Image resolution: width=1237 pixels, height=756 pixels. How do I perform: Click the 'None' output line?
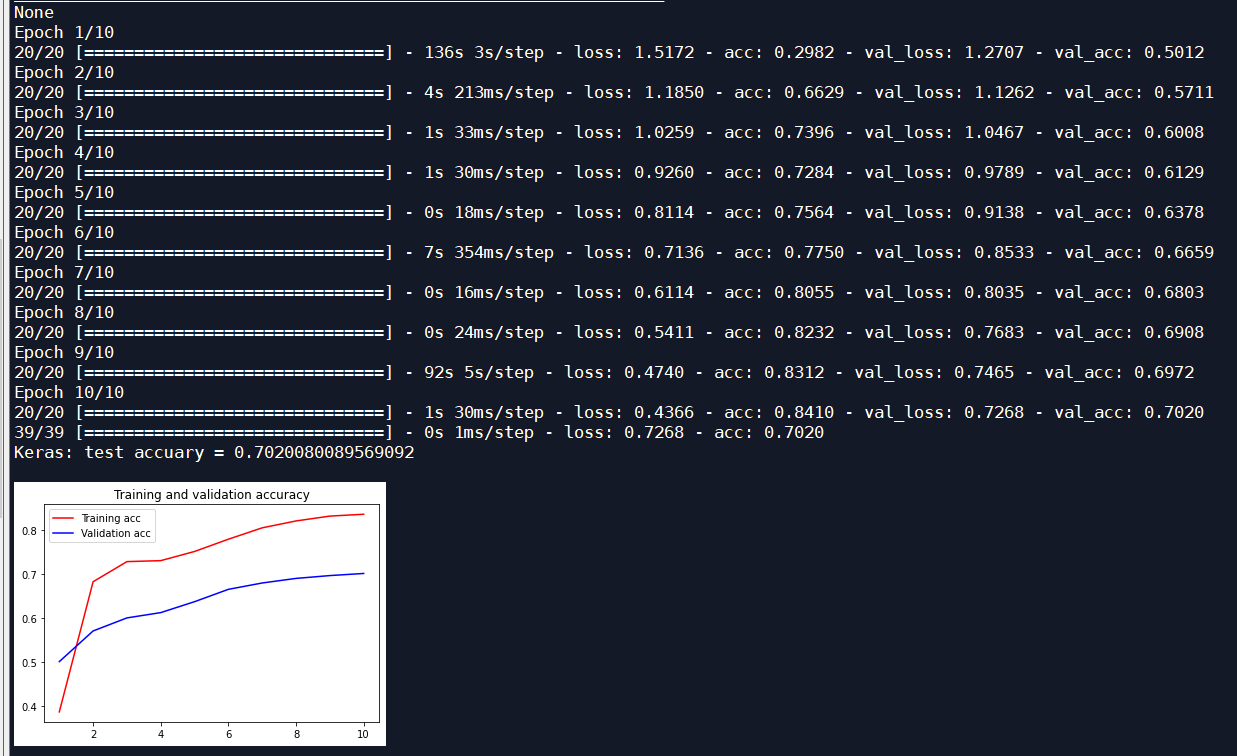pyautogui.click(x=34, y=12)
